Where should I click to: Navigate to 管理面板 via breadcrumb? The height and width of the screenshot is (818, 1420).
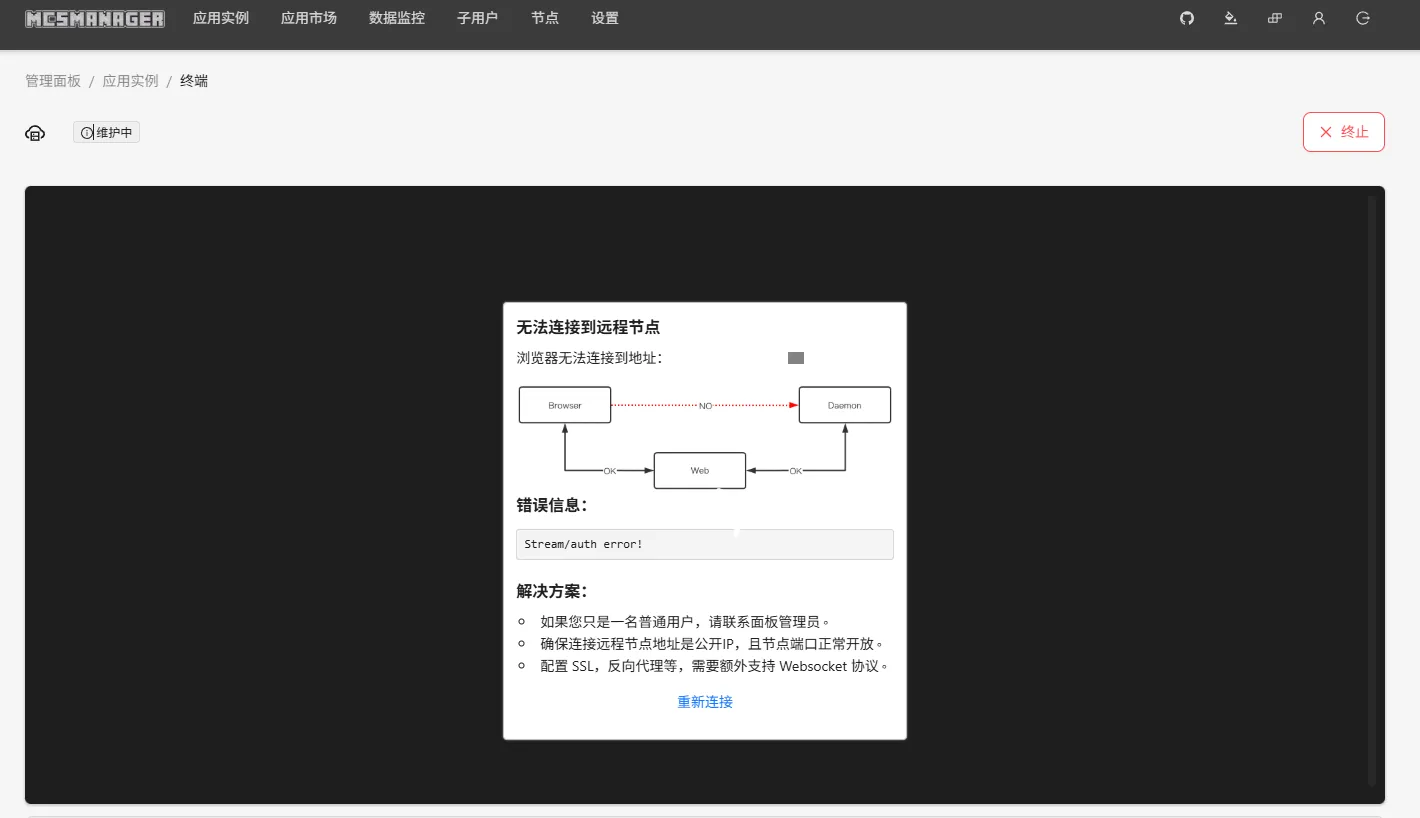[53, 80]
